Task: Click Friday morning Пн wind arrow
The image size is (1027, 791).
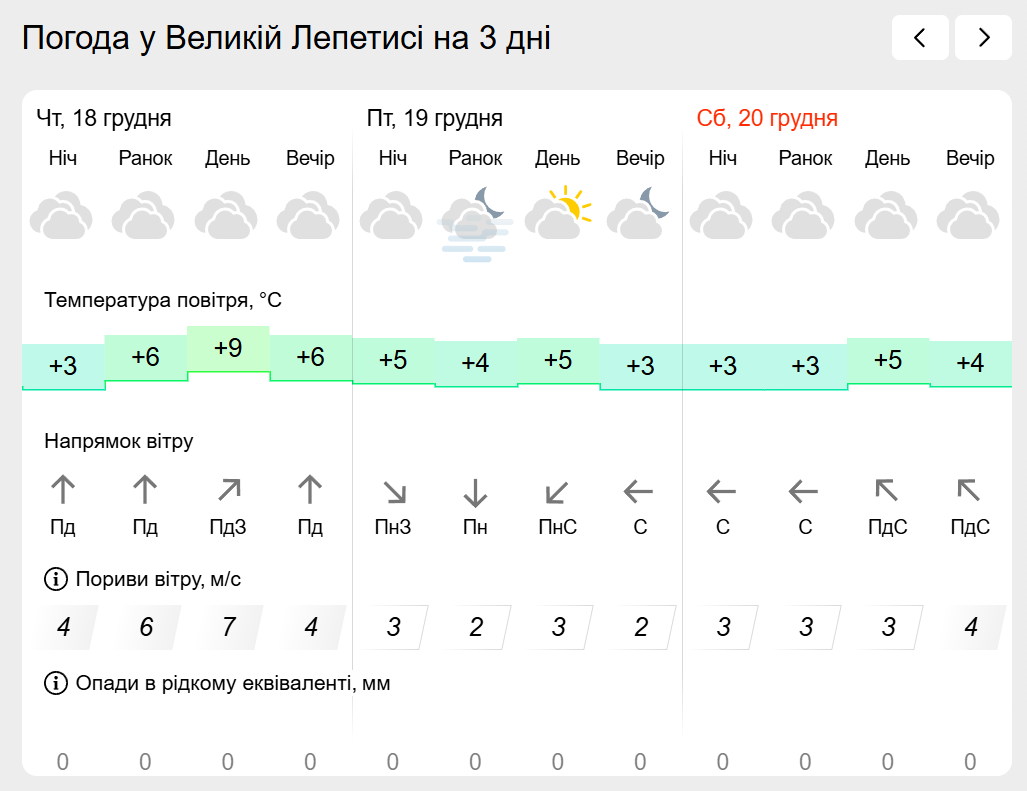Action: point(475,491)
